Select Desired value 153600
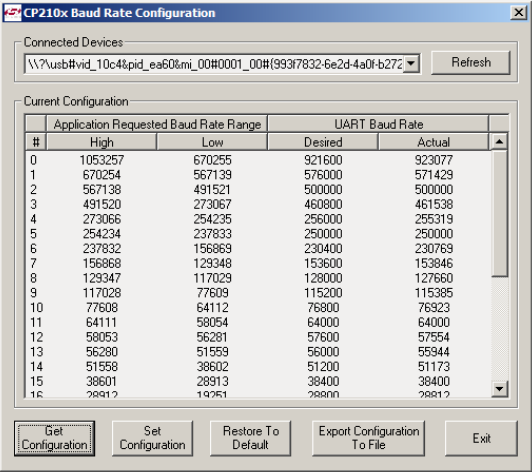The height and width of the screenshot is (472, 532). (323, 263)
